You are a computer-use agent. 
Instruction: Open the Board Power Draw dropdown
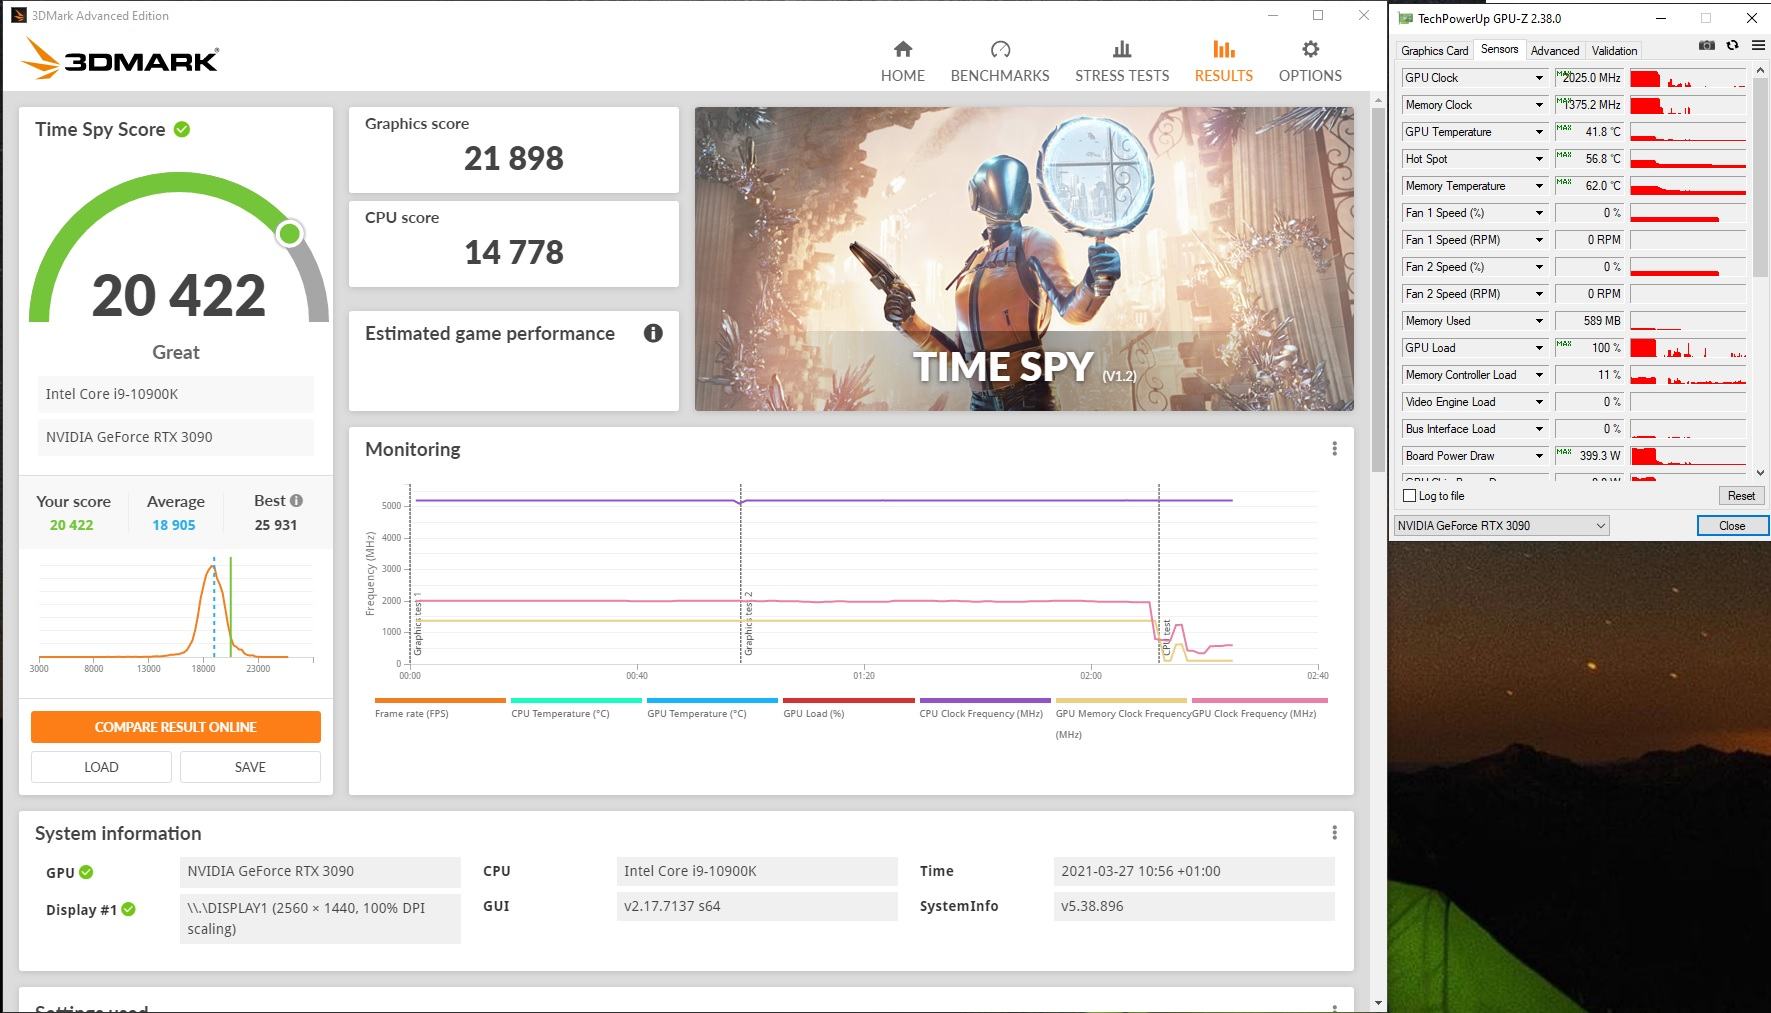pyautogui.click(x=1539, y=456)
